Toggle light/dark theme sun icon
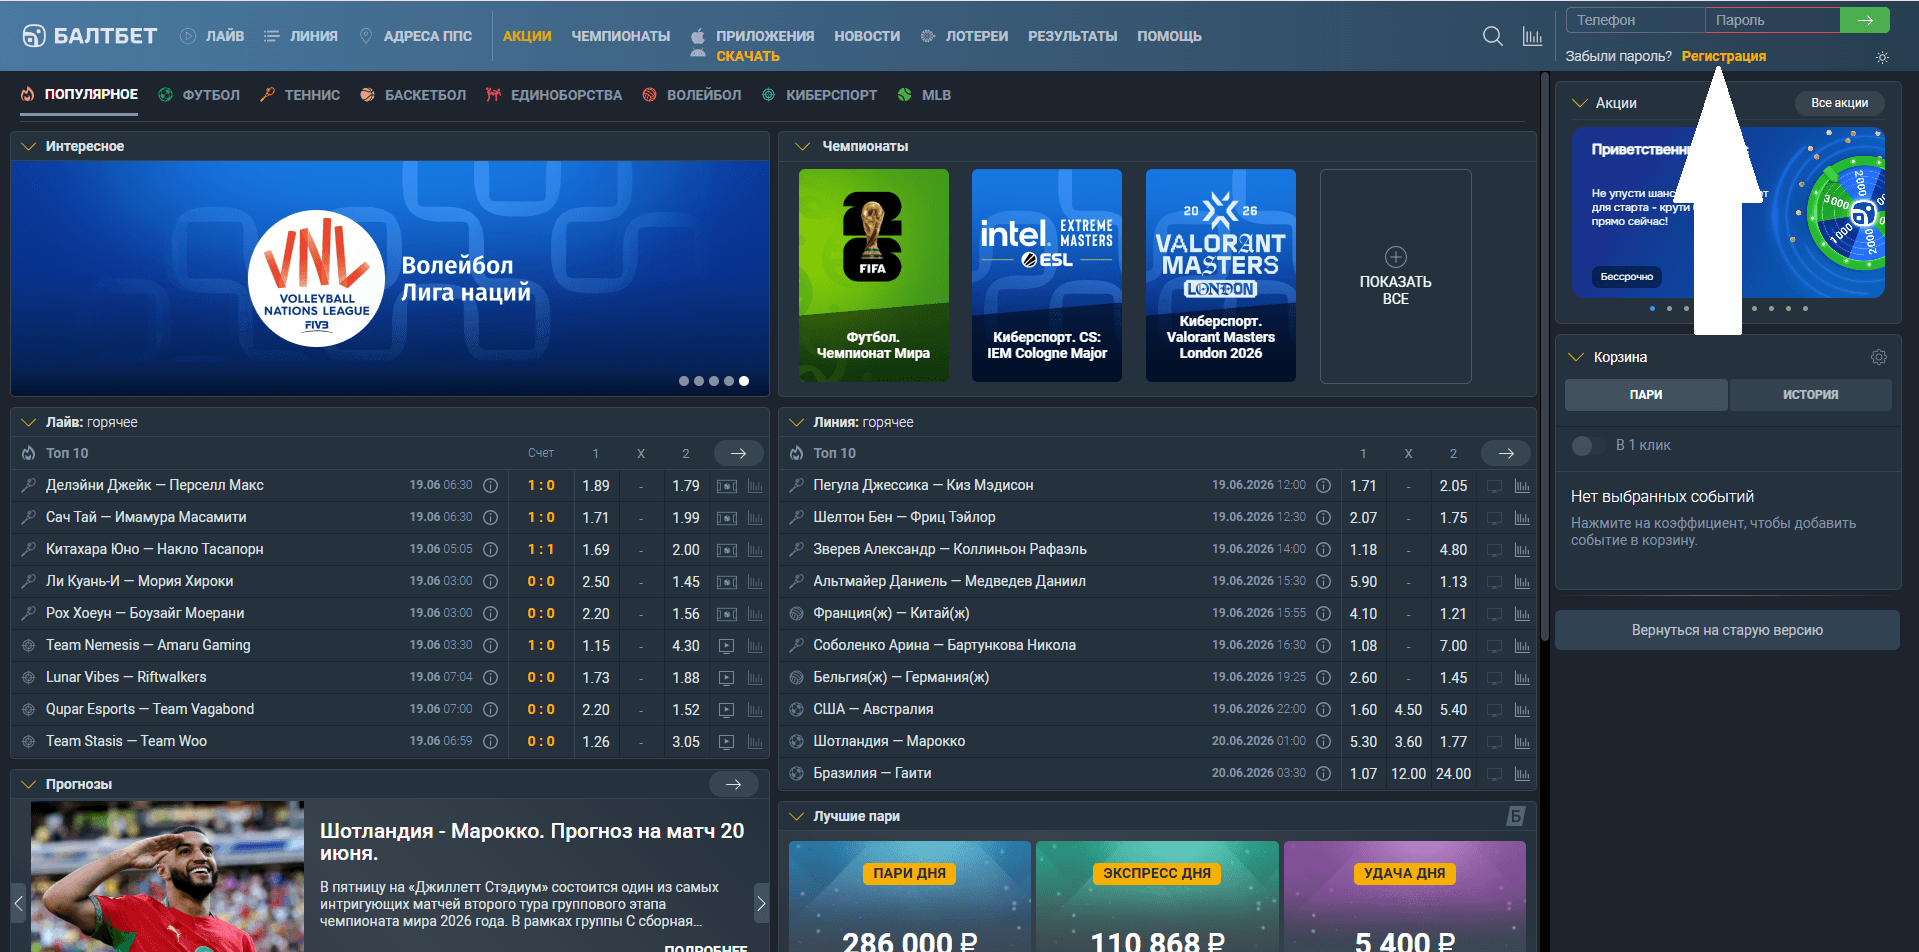This screenshot has height=952, width=1919. click(x=1882, y=57)
